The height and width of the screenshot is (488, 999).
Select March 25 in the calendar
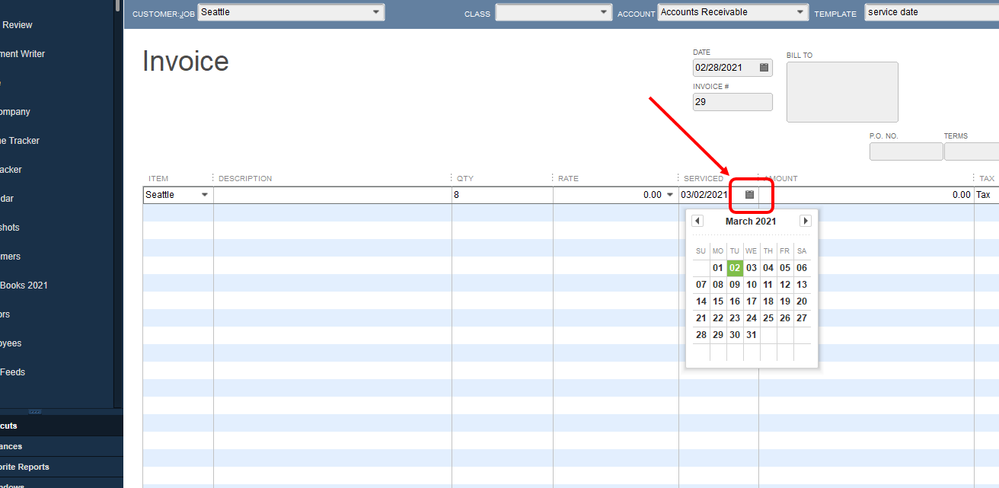tap(768, 318)
